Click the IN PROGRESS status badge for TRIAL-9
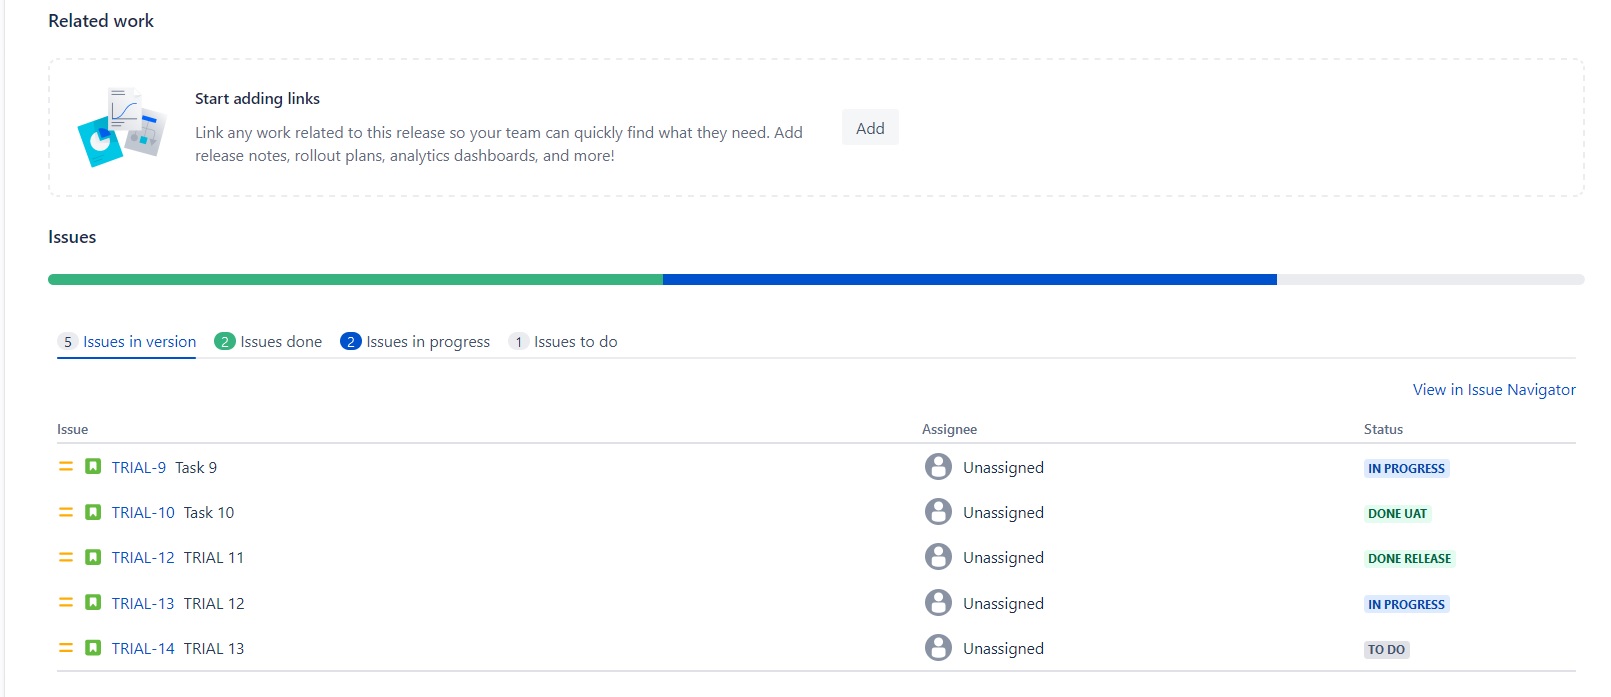 [1406, 469]
